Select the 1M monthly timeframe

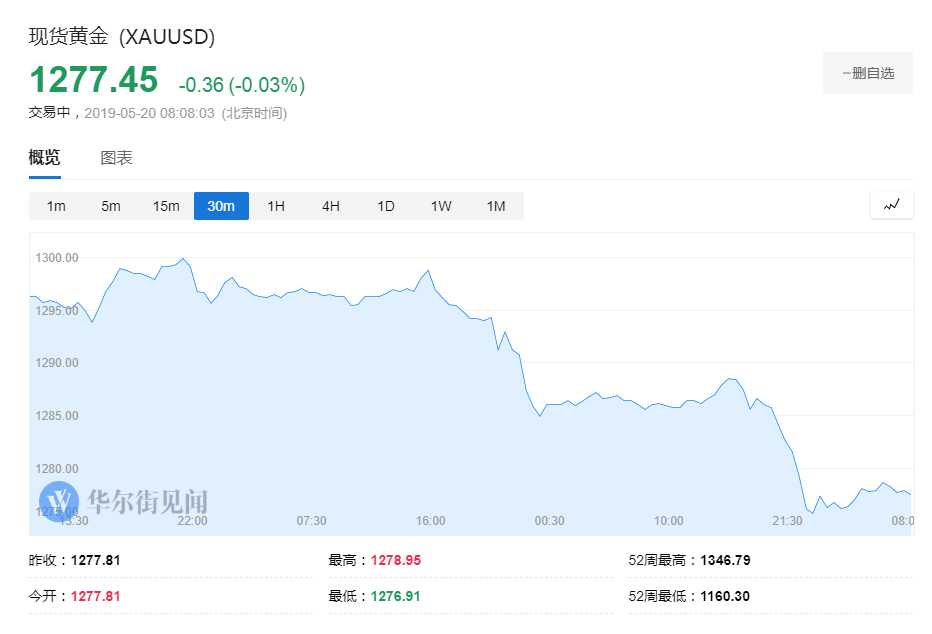(x=496, y=205)
